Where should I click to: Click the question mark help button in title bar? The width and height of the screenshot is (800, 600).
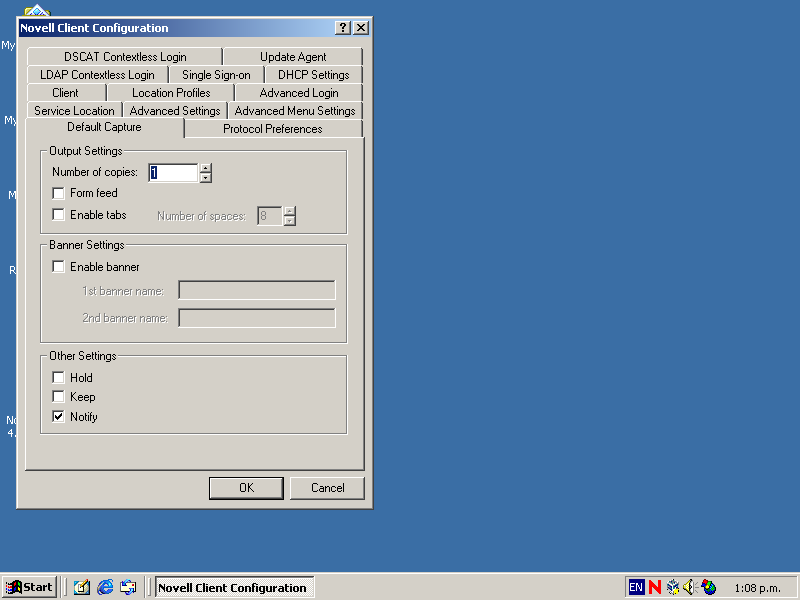(x=343, y=28)
